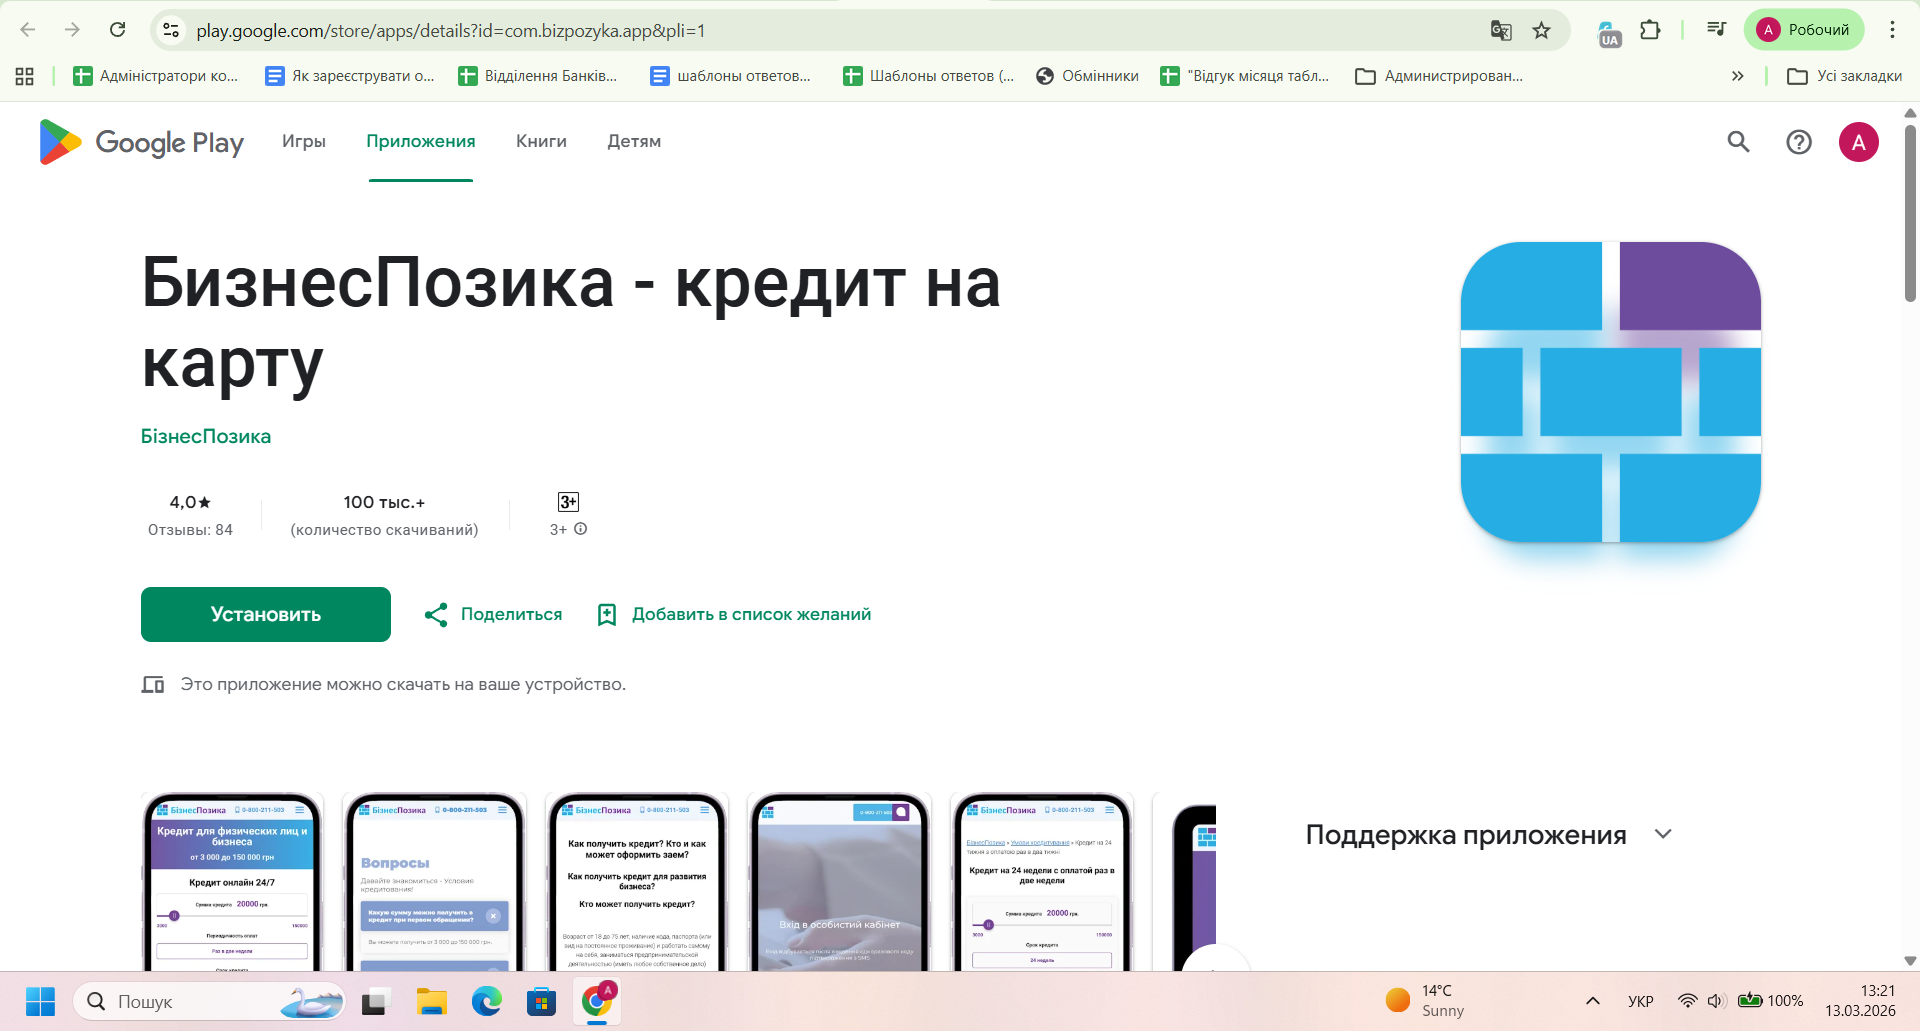Open the Google account avatar menu
The width and height of the screenshot is (1920, 1031).
pyautogui.click(x=1859, y=142)
